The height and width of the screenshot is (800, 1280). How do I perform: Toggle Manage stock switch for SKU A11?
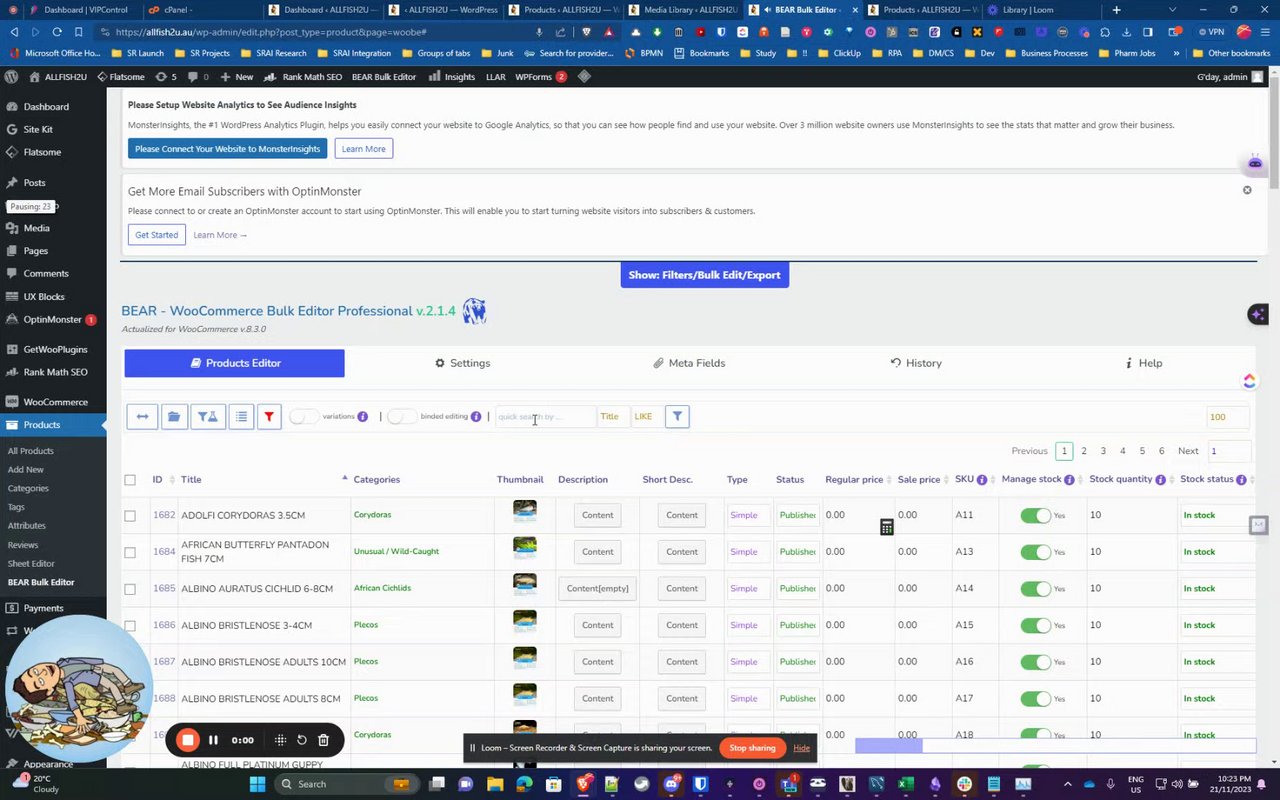[x=1035, y=516]
